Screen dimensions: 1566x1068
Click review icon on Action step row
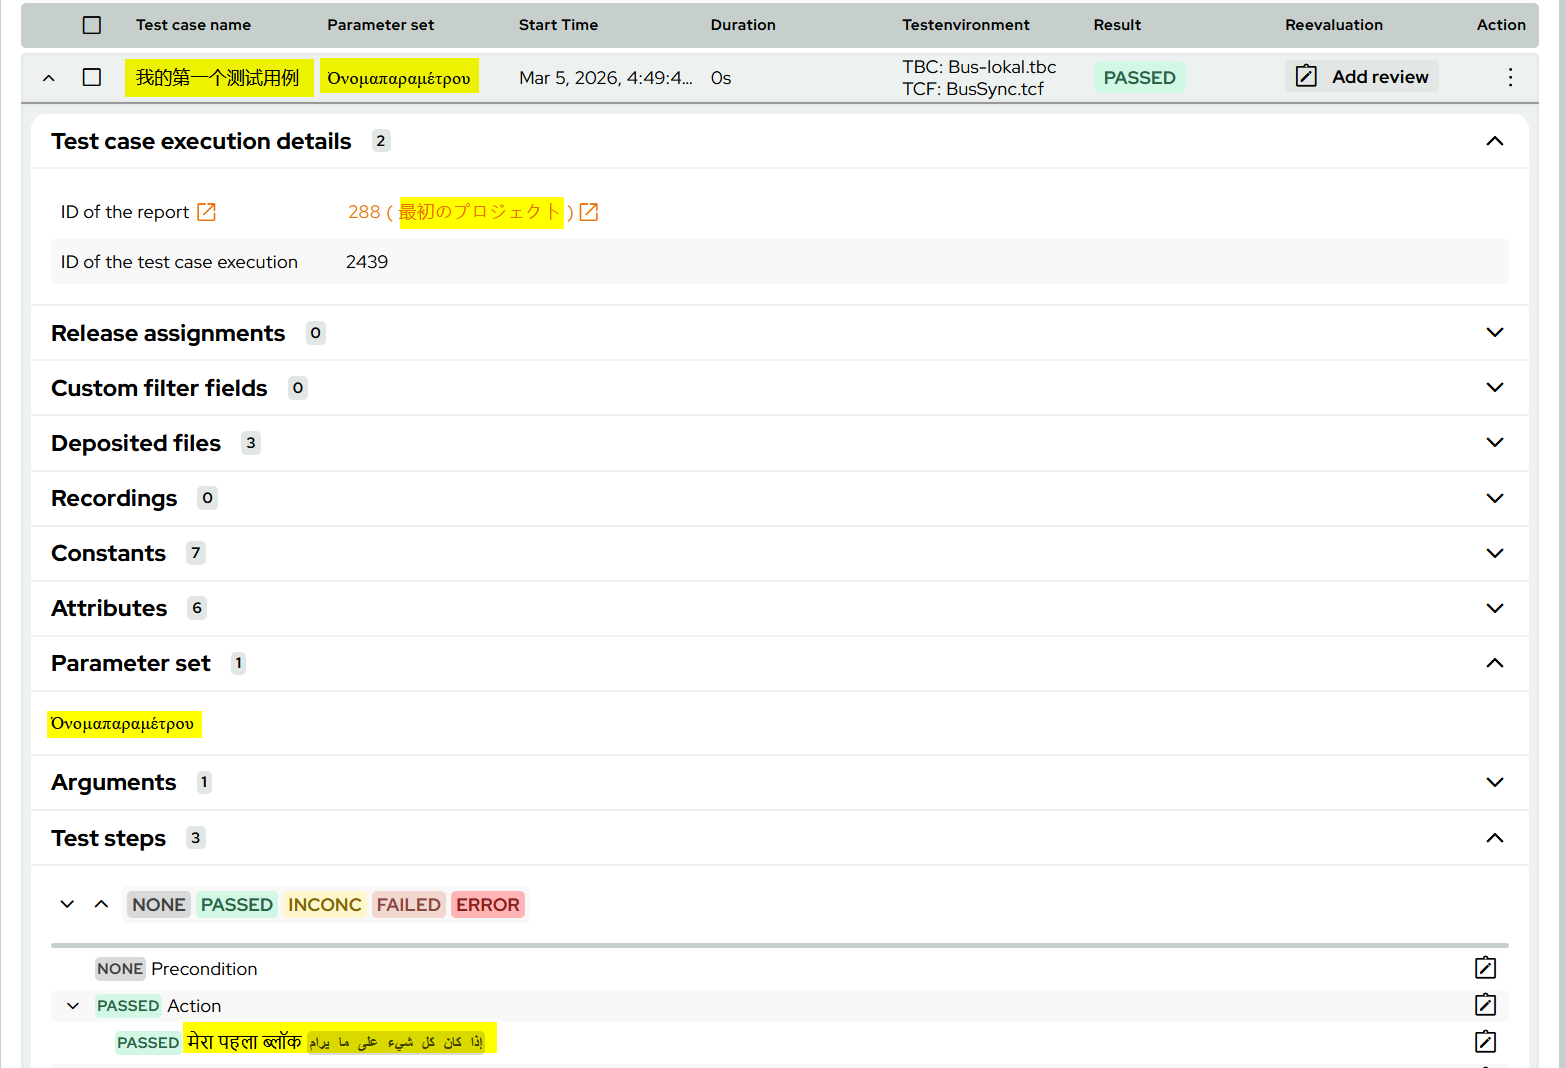(x=1485, y=1005)
